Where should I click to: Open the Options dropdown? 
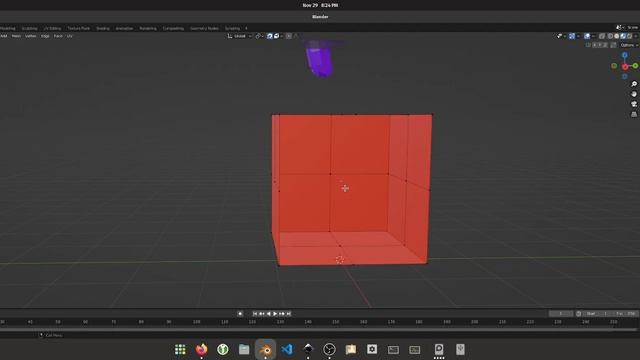coord(629,45)
